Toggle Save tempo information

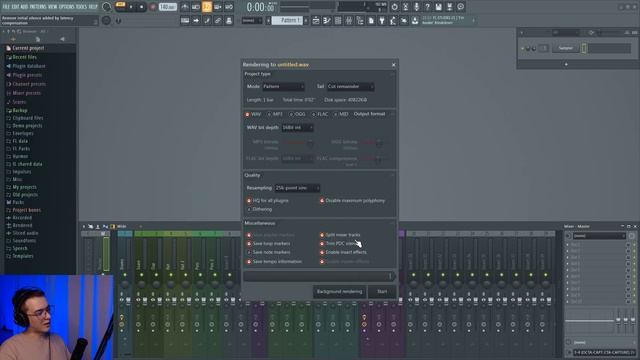click(274, 262)
